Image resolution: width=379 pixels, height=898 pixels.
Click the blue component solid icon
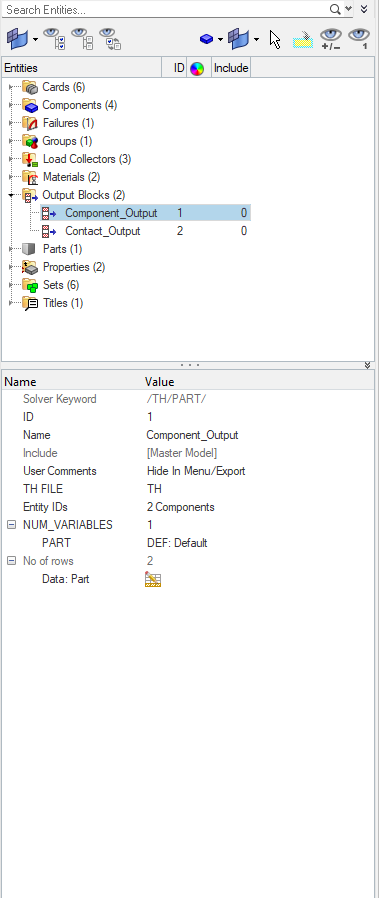[207, 39]
